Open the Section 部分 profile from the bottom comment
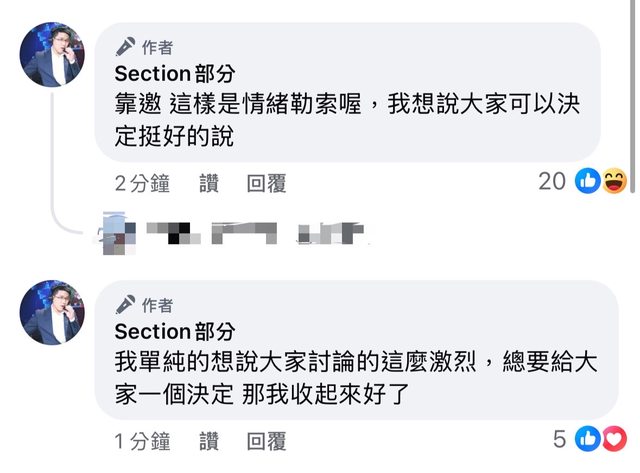The height and width of the screenshot is (473, 640). [176, 331]
